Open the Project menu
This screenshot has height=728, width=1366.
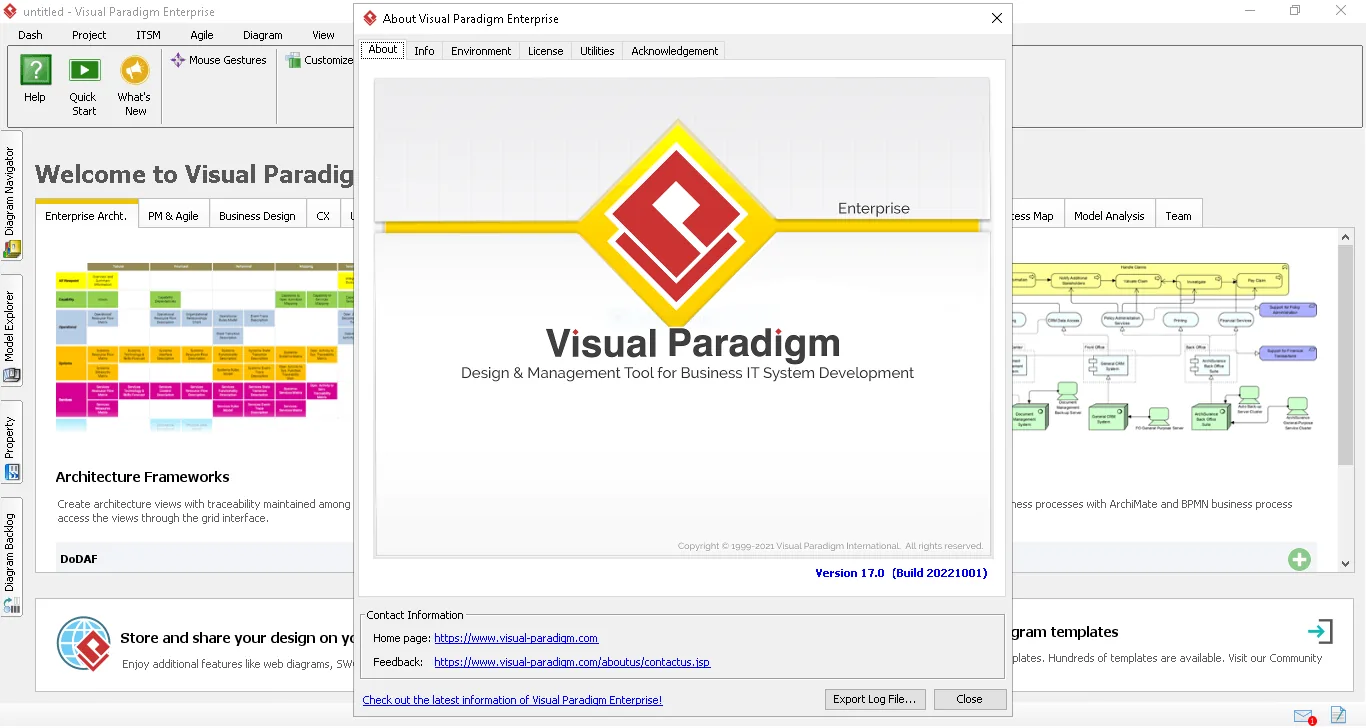pyautogui.click(x=89, y=35)
